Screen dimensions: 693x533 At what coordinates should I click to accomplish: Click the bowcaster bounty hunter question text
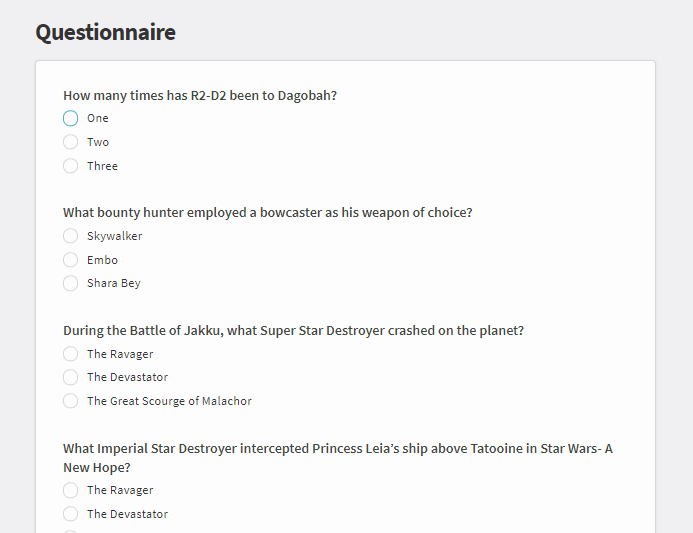267,213
